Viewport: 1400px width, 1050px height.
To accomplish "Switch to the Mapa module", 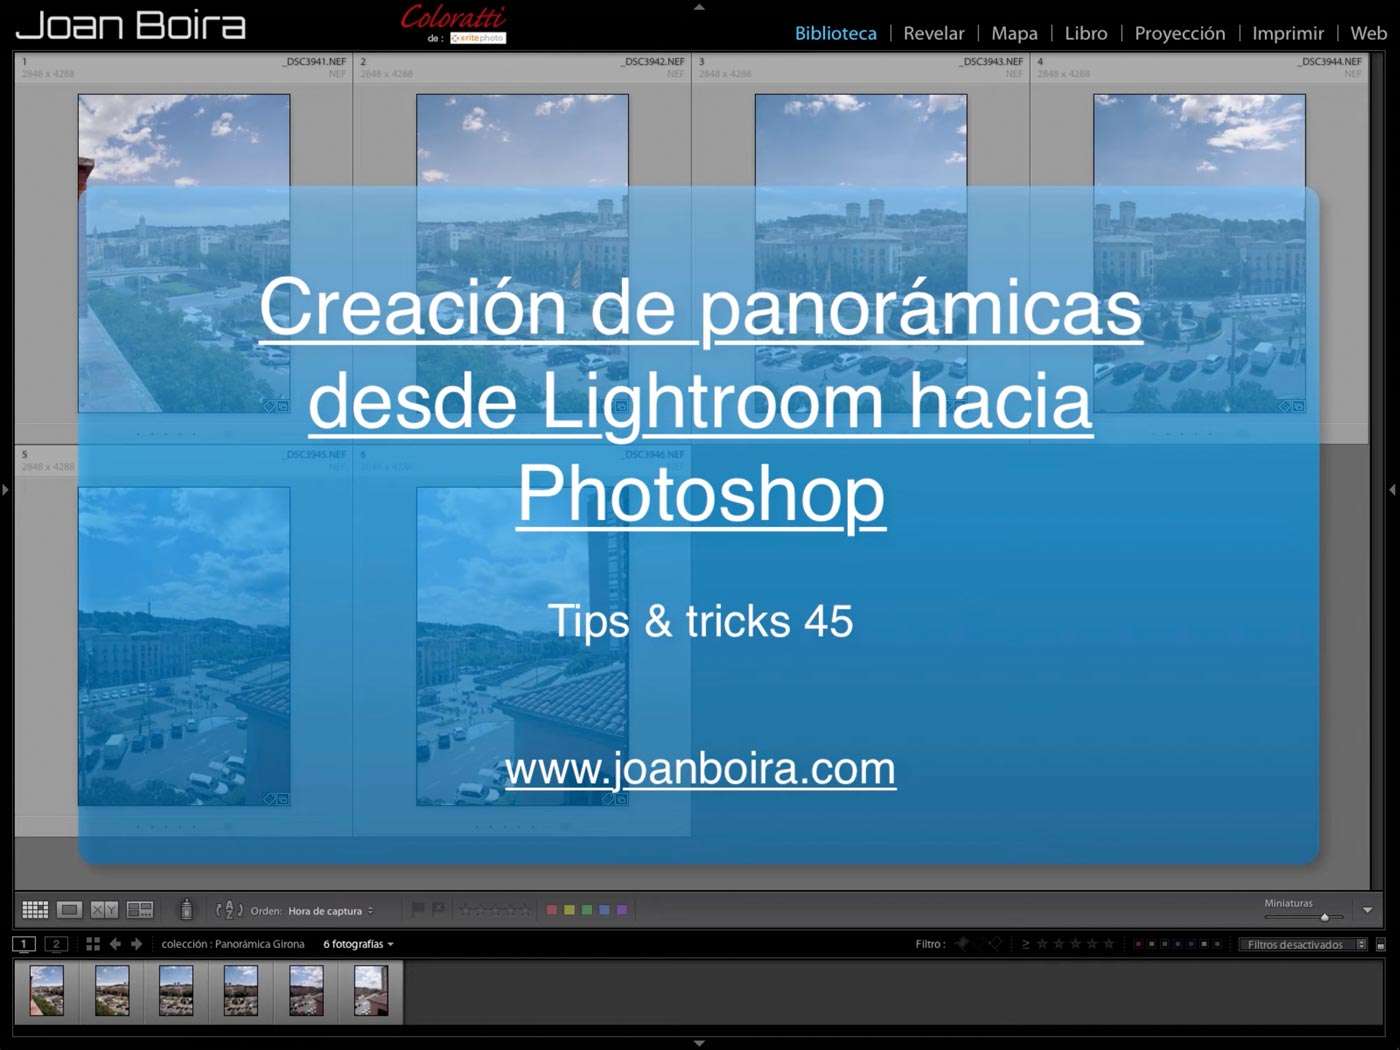I will [1014, 33].
